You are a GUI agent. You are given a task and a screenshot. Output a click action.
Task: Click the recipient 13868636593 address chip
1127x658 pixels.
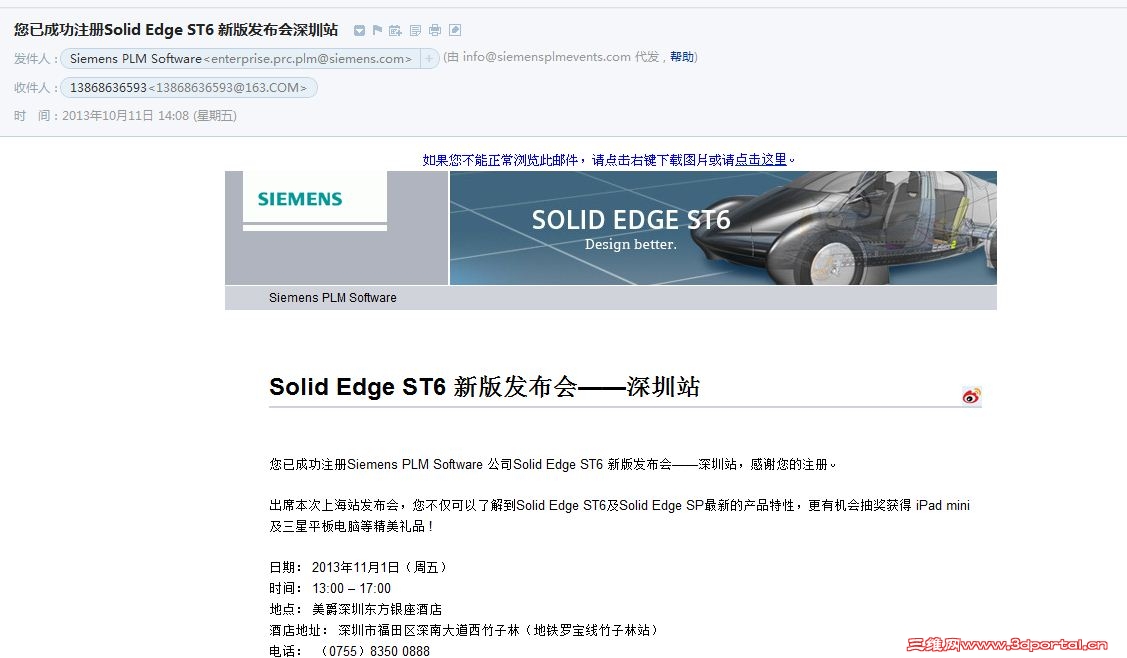[188, 88]
